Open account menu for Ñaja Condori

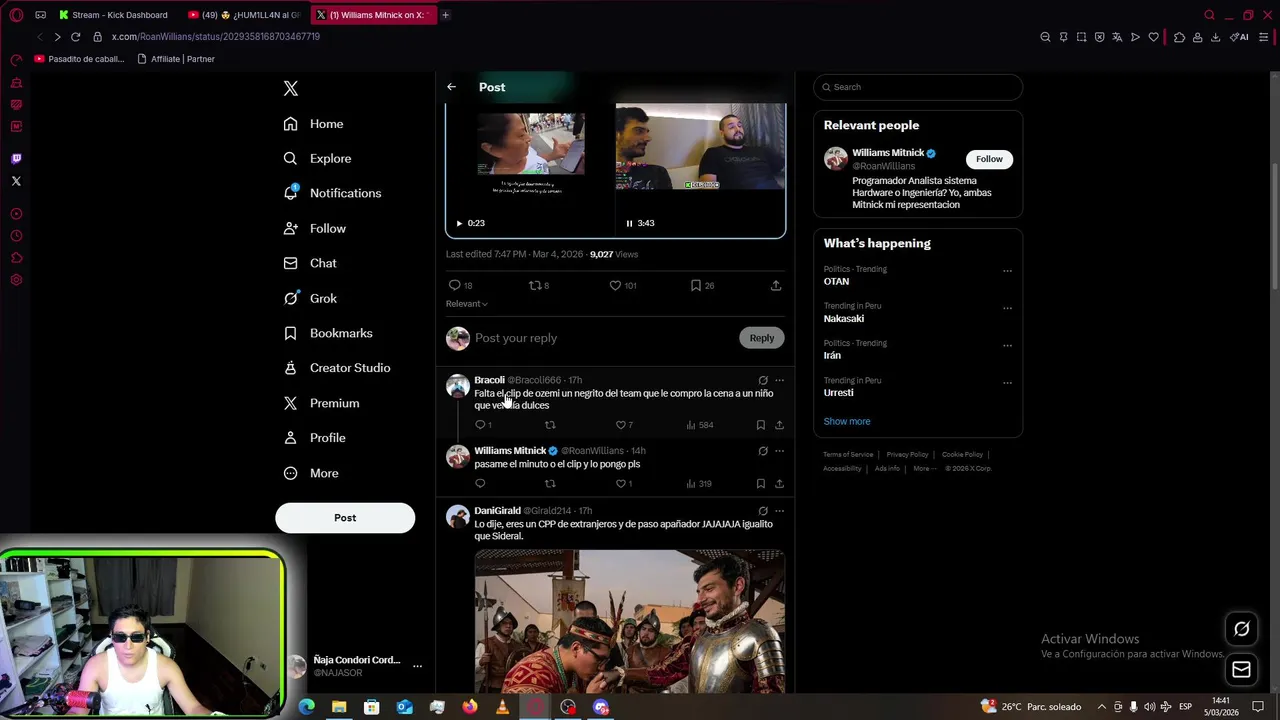tap(418, 666)
